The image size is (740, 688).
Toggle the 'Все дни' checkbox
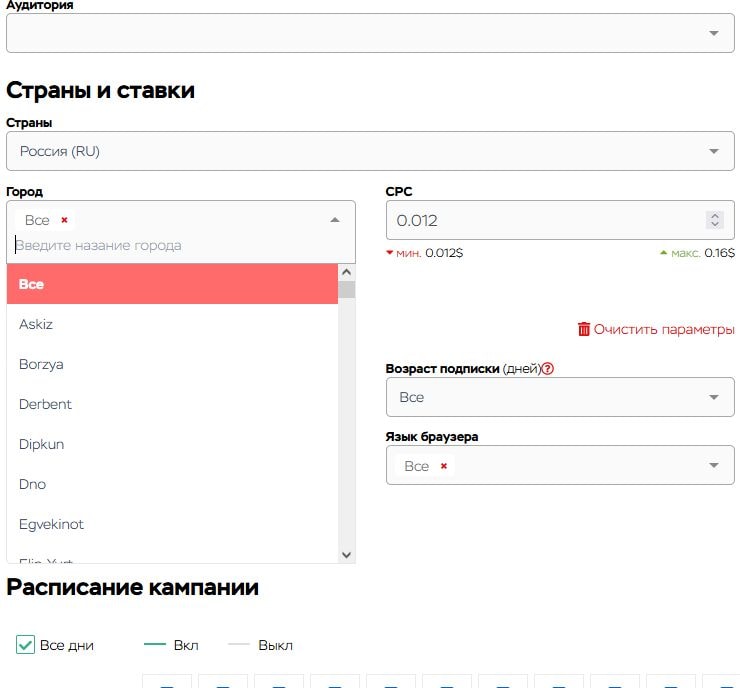25,645
